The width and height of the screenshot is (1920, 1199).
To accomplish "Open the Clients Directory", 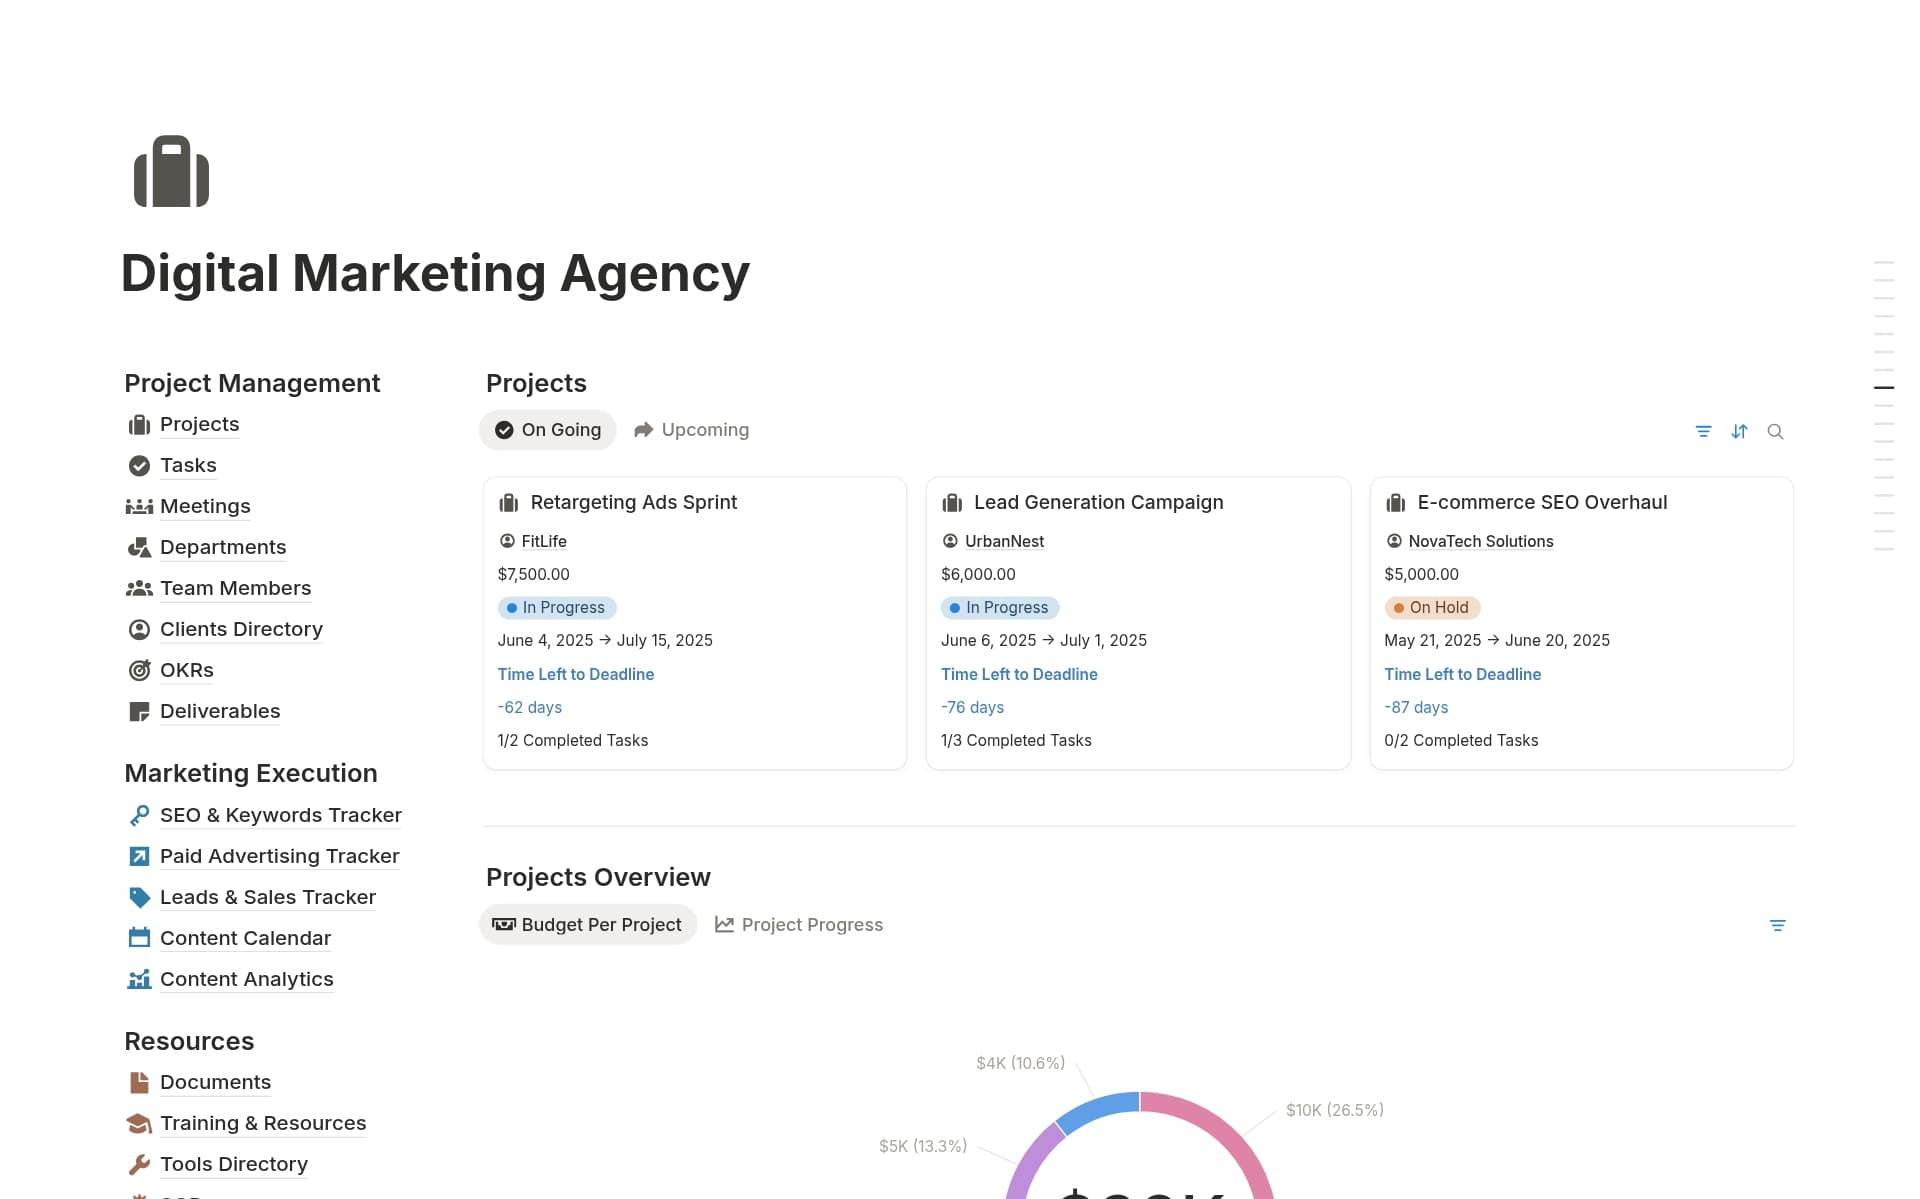I will [x=240, y=629].
